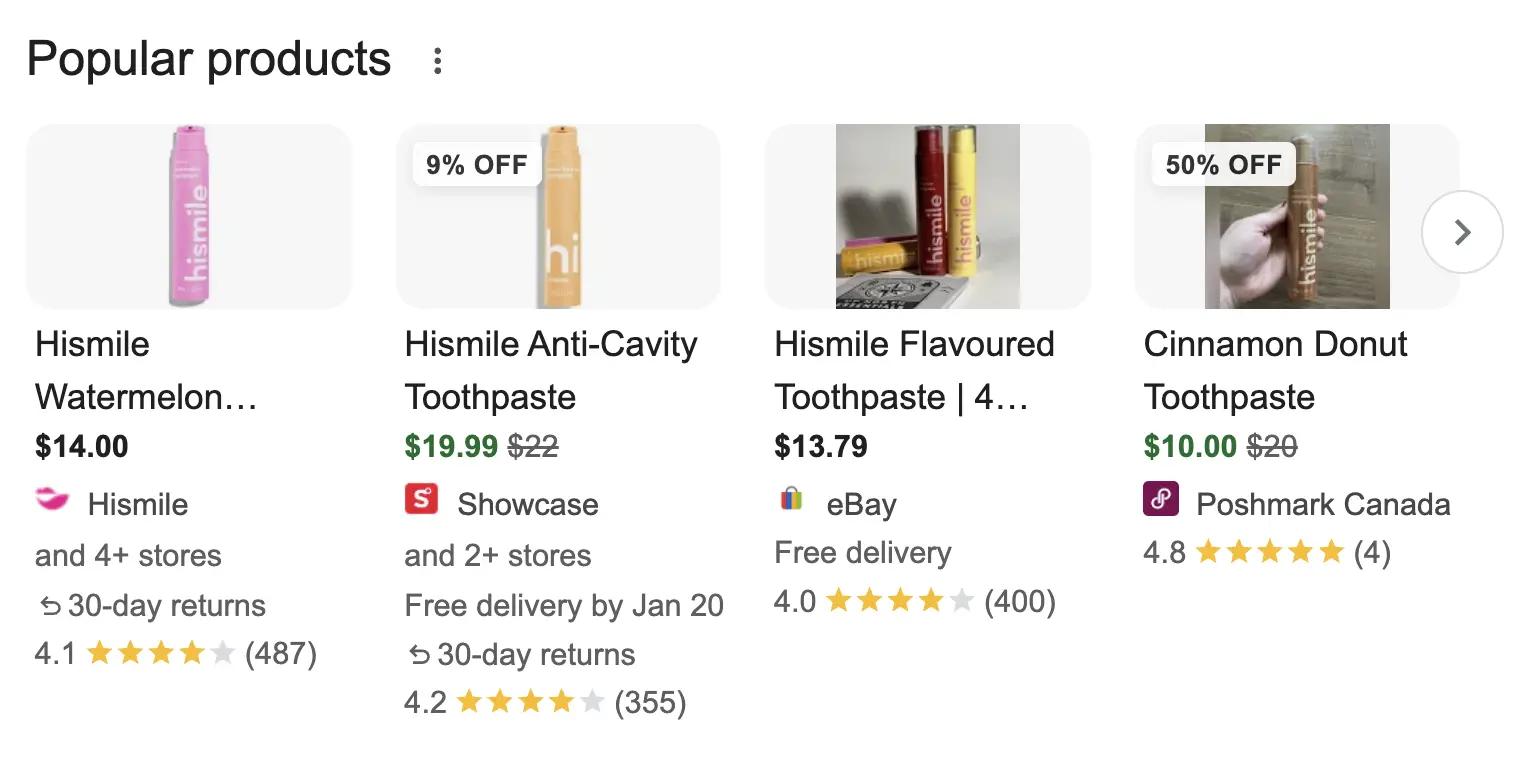Click the 30-day returns arrow icon
The width and height of the screenshot is (1540, 774).
(46, 605)
